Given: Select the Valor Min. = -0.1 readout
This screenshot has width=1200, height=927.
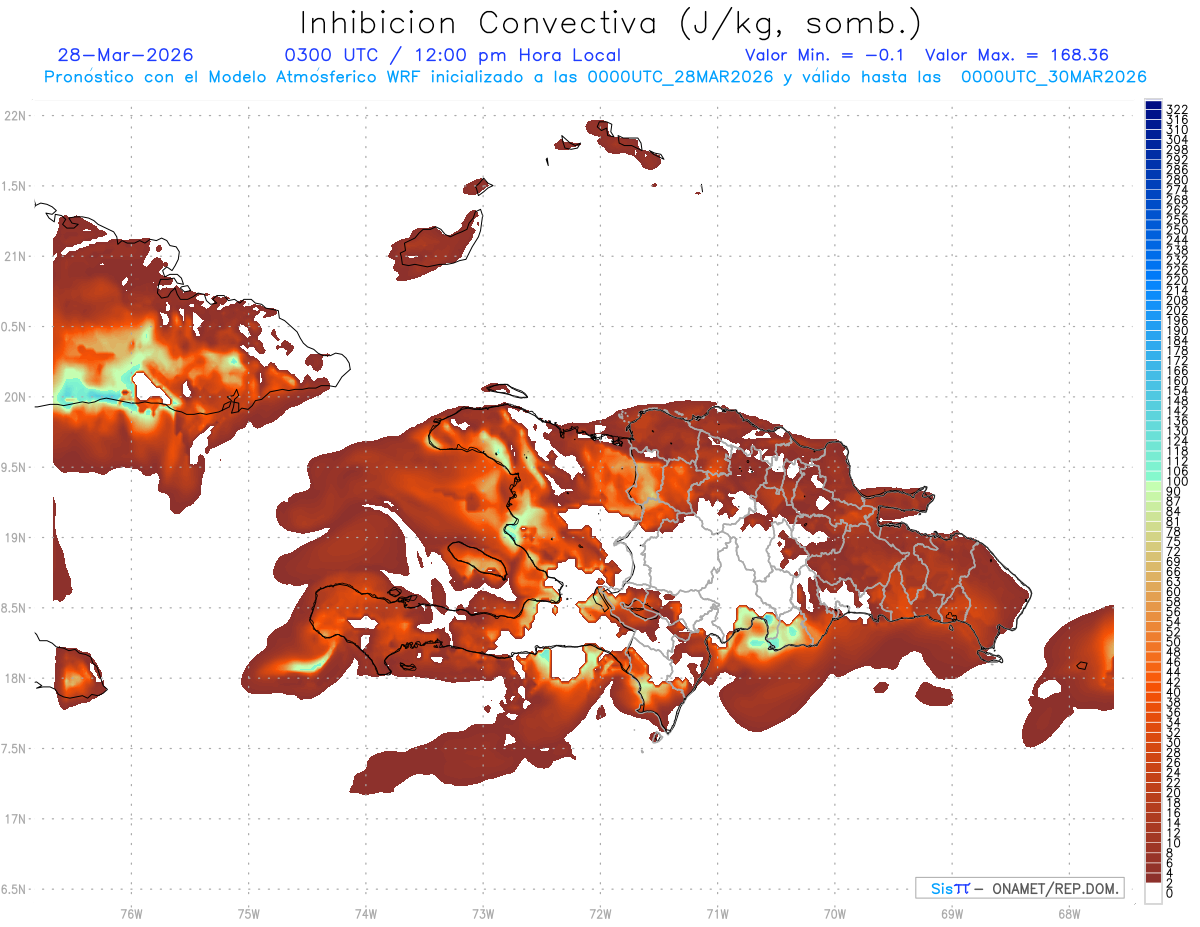Looking at the screenshot, I should [x=824, y=55].
